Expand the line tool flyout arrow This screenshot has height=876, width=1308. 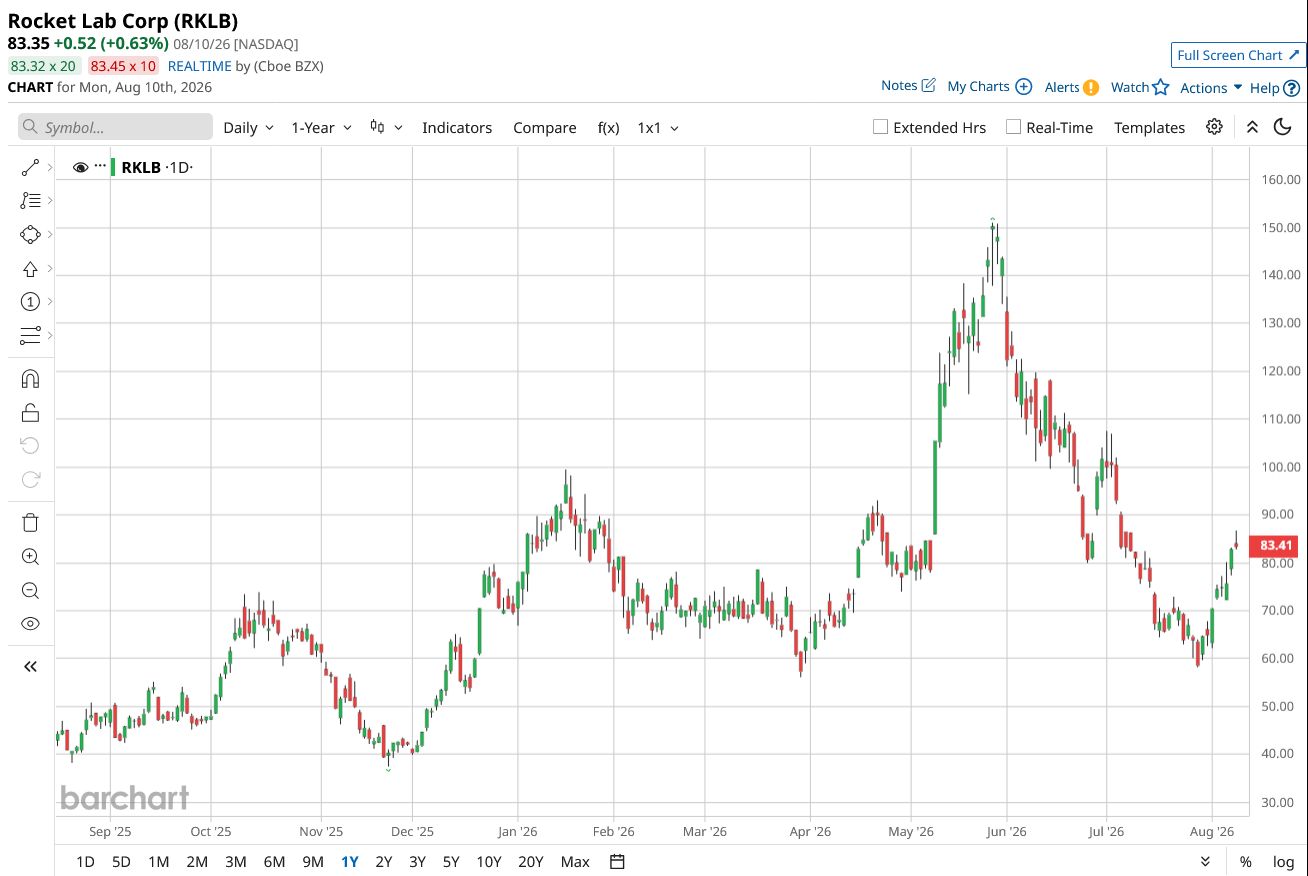coord(49,167)
